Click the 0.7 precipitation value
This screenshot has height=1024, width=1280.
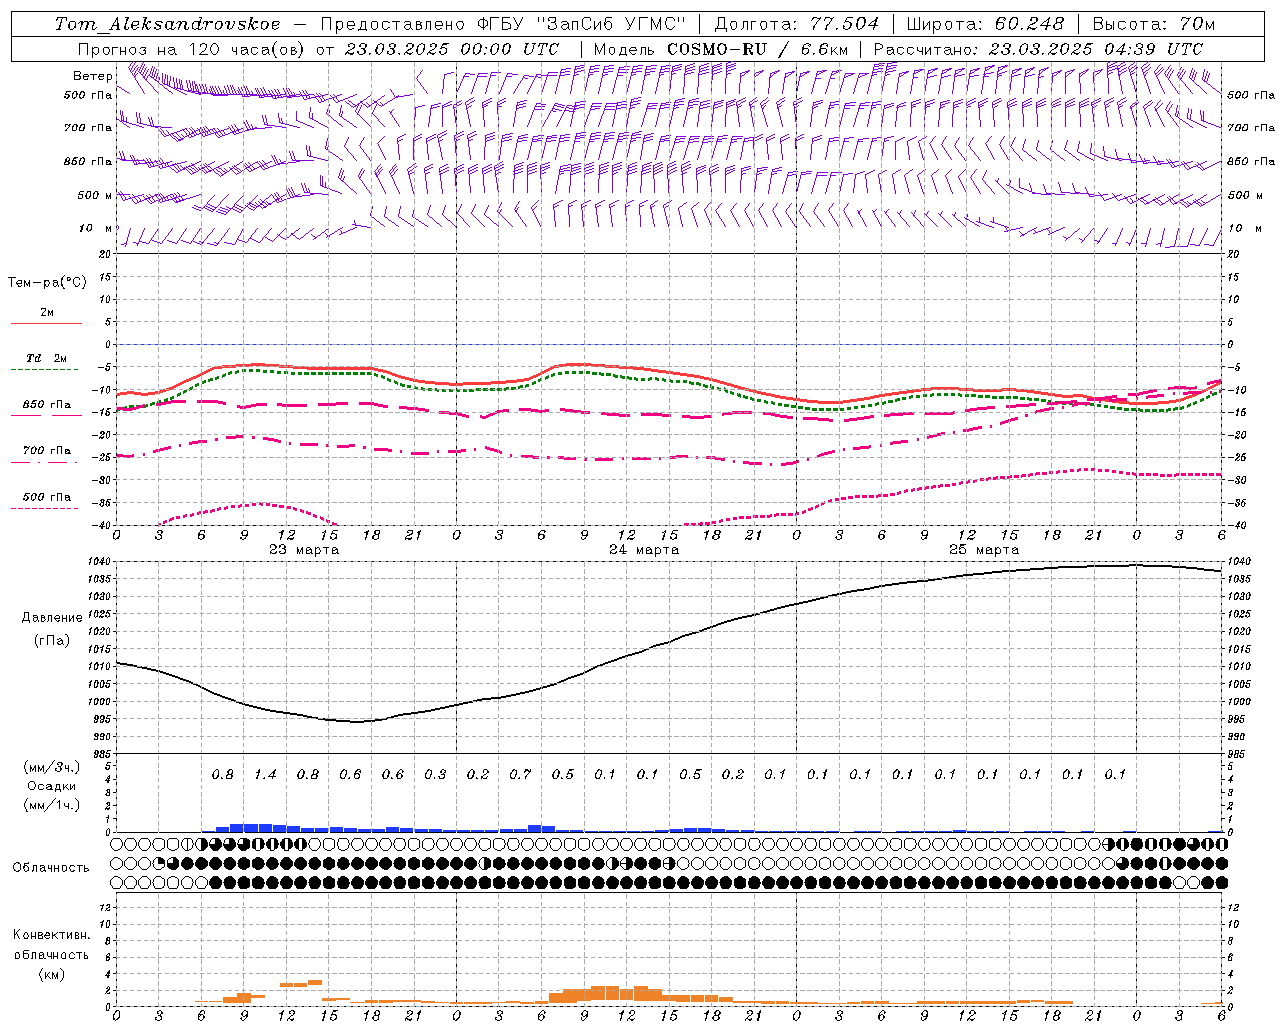(520, 774)
